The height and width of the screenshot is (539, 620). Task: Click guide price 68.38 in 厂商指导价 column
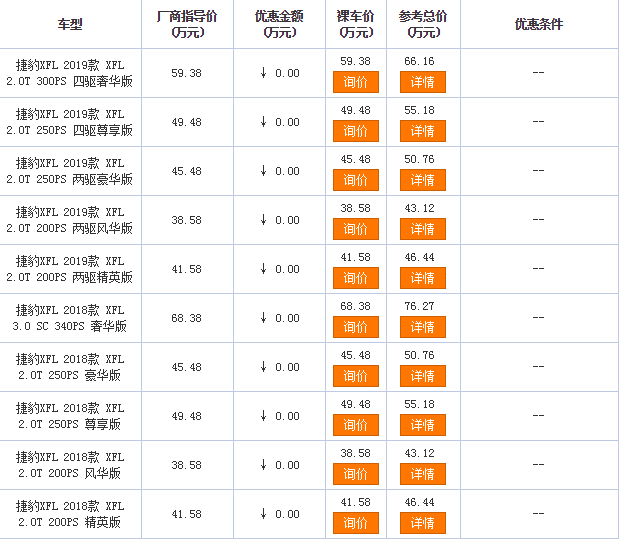click(186, 318)
